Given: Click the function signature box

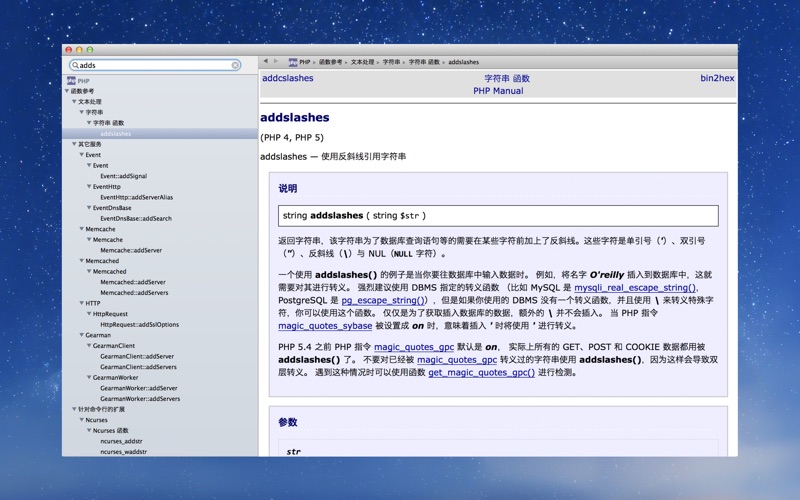Looking at the screenshot, I should pyautogui.click(x=498, y=216).
